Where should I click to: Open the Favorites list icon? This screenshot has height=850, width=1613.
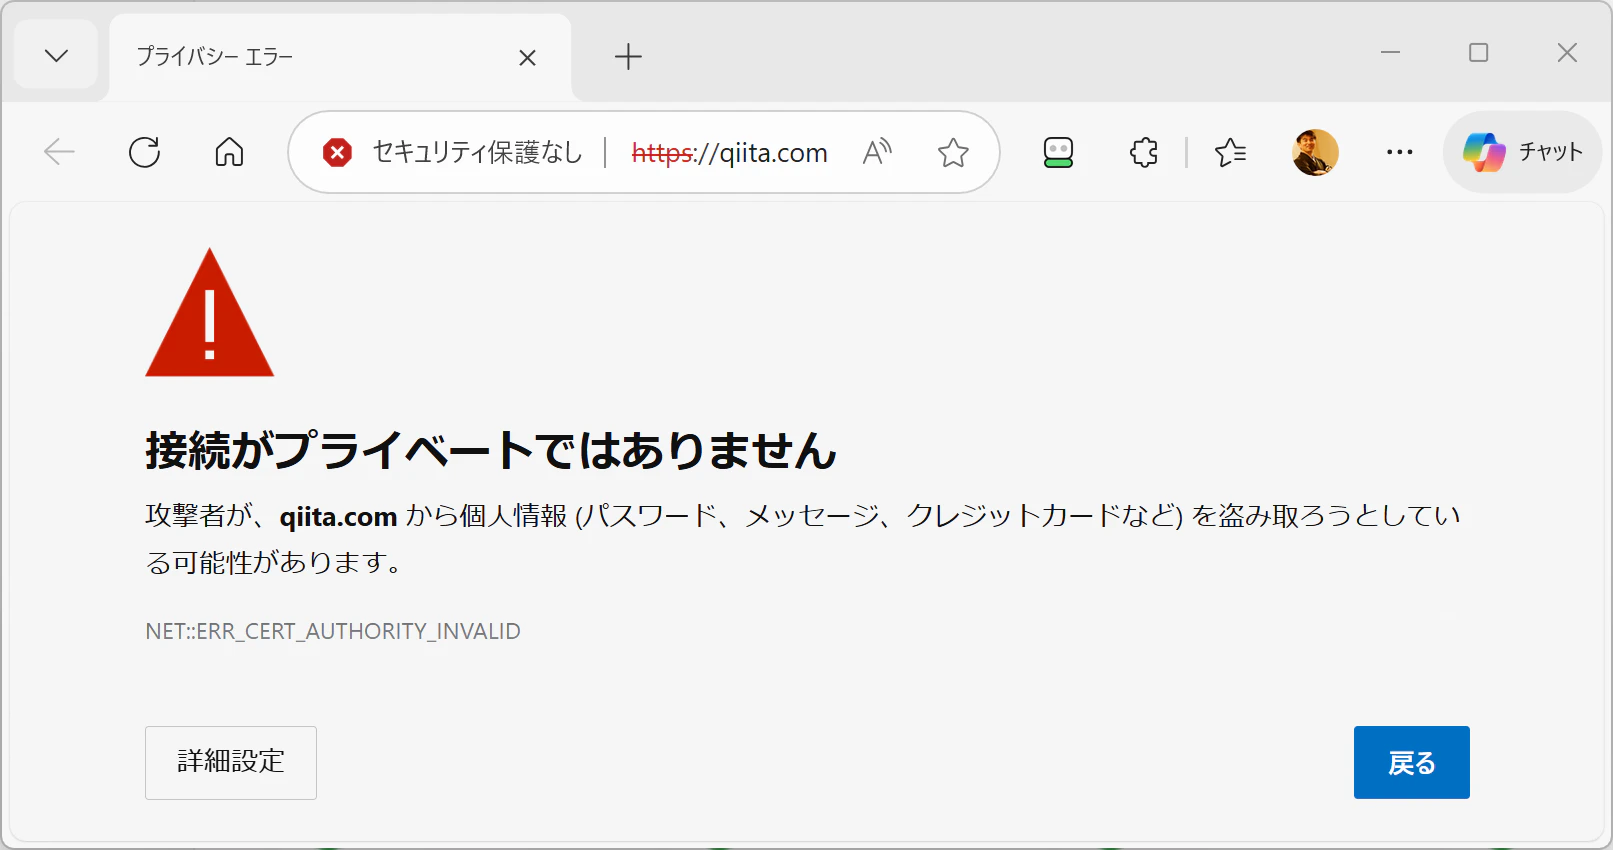(1230, 152)
